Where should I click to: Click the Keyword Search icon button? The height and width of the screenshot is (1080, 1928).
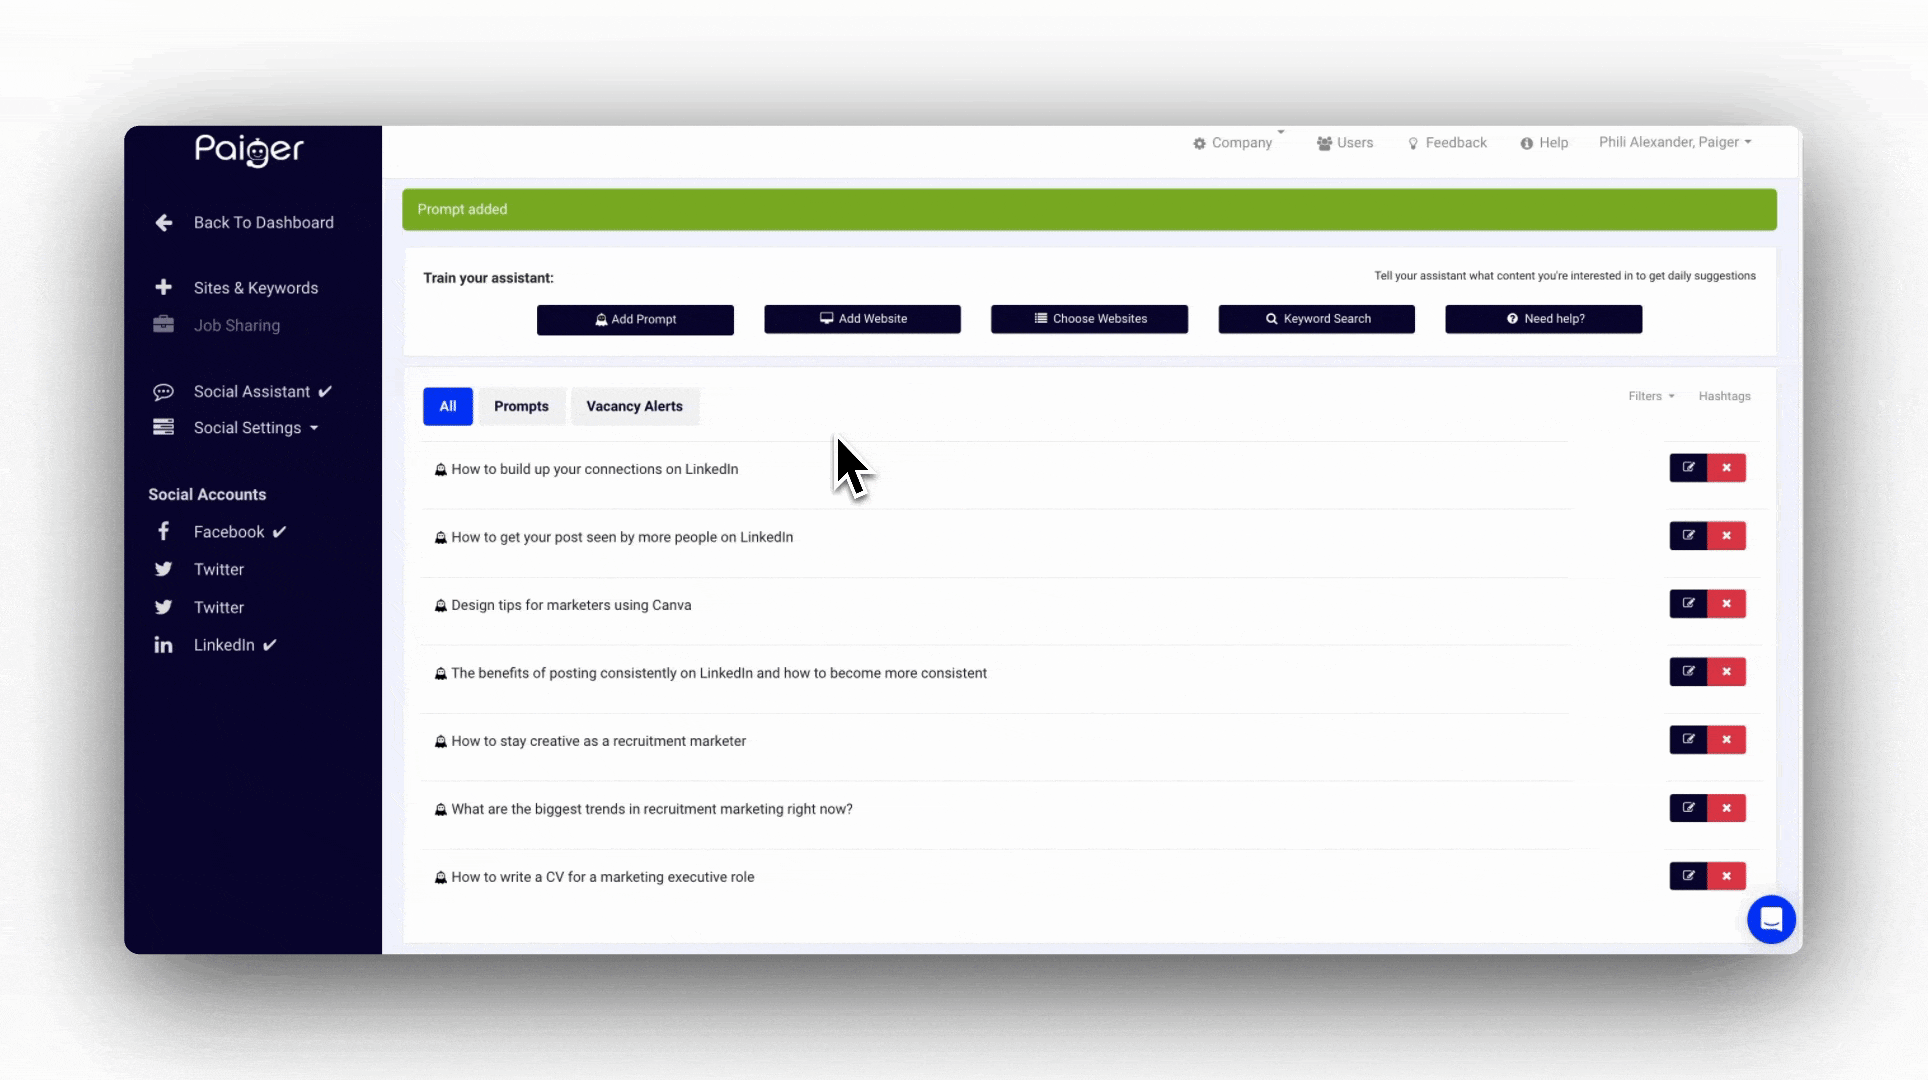tap(1316, 318)
